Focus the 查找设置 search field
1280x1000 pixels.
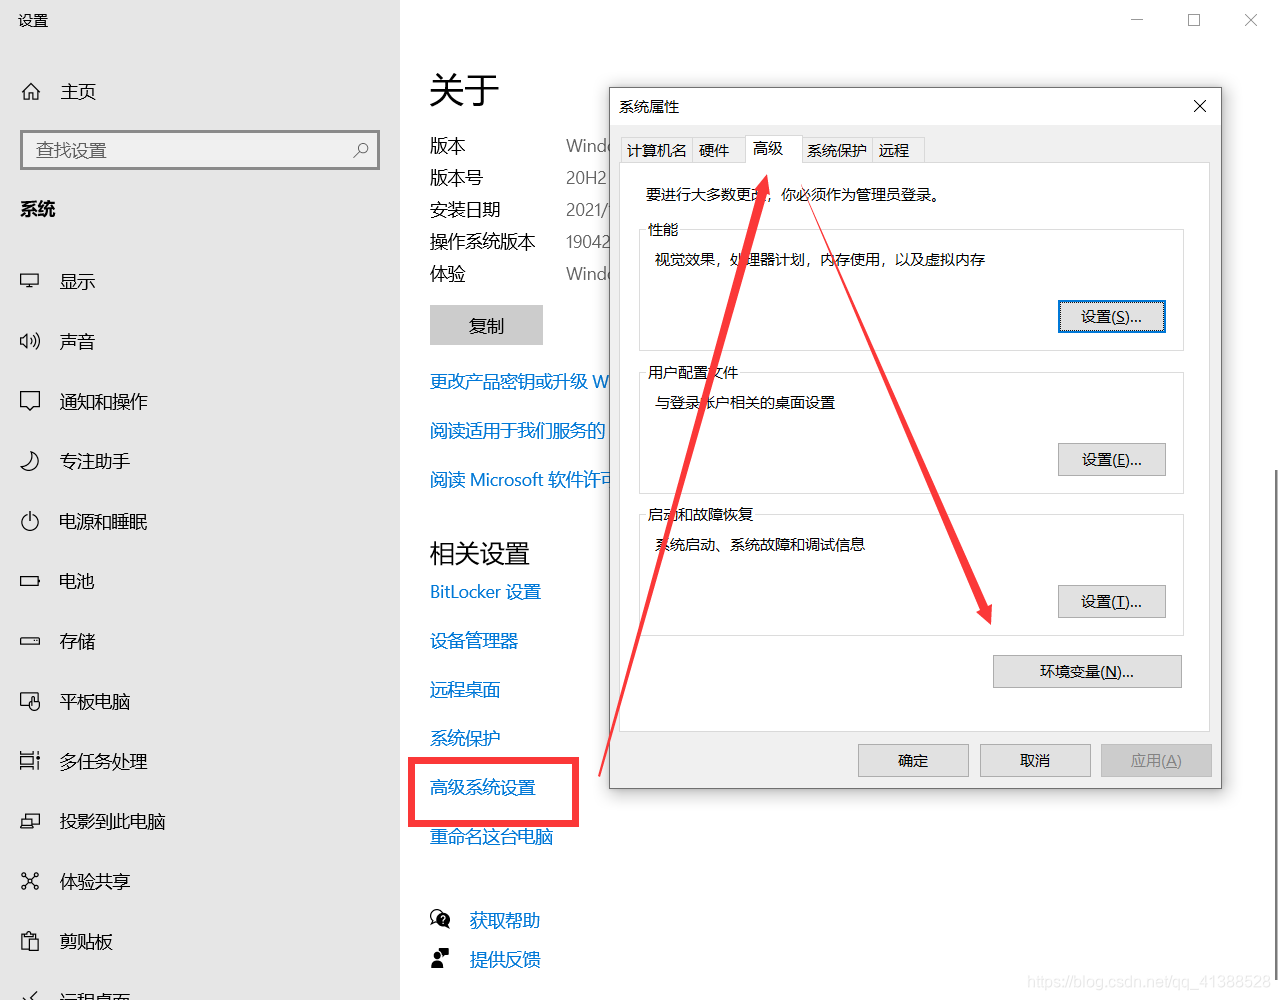click(x=200, y=150)
